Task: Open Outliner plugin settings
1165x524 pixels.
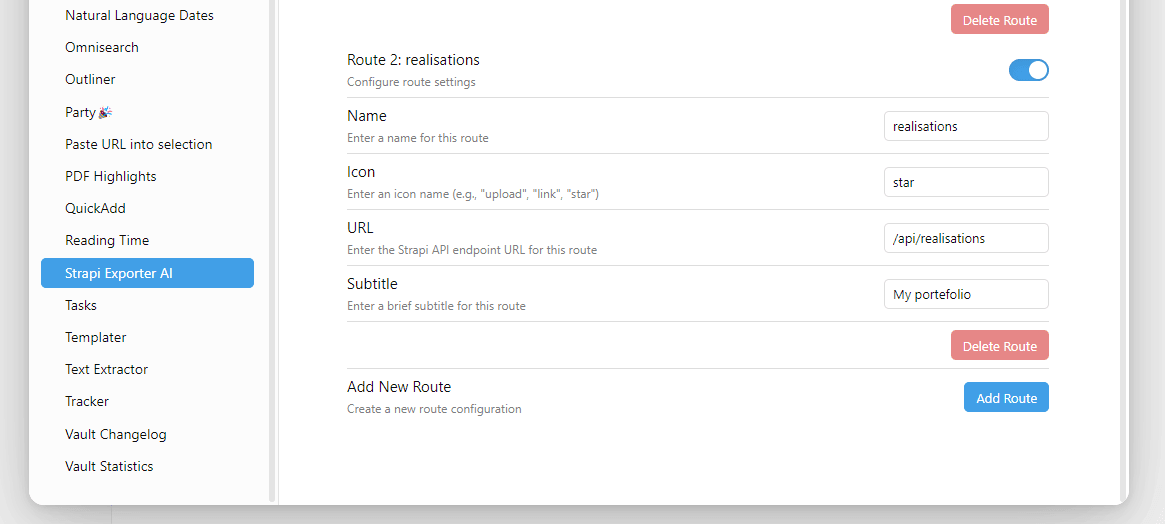Action: [90, 79]
